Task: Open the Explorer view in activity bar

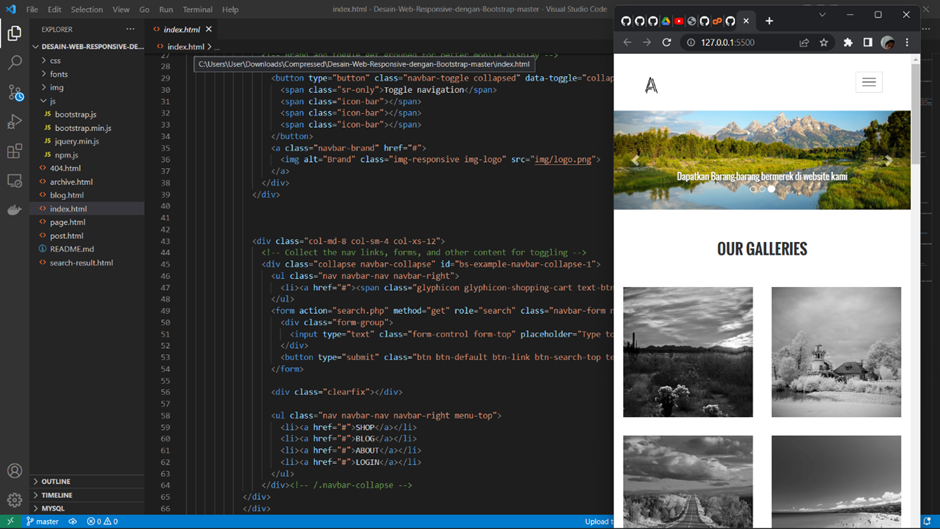Action: pos(14,33)
